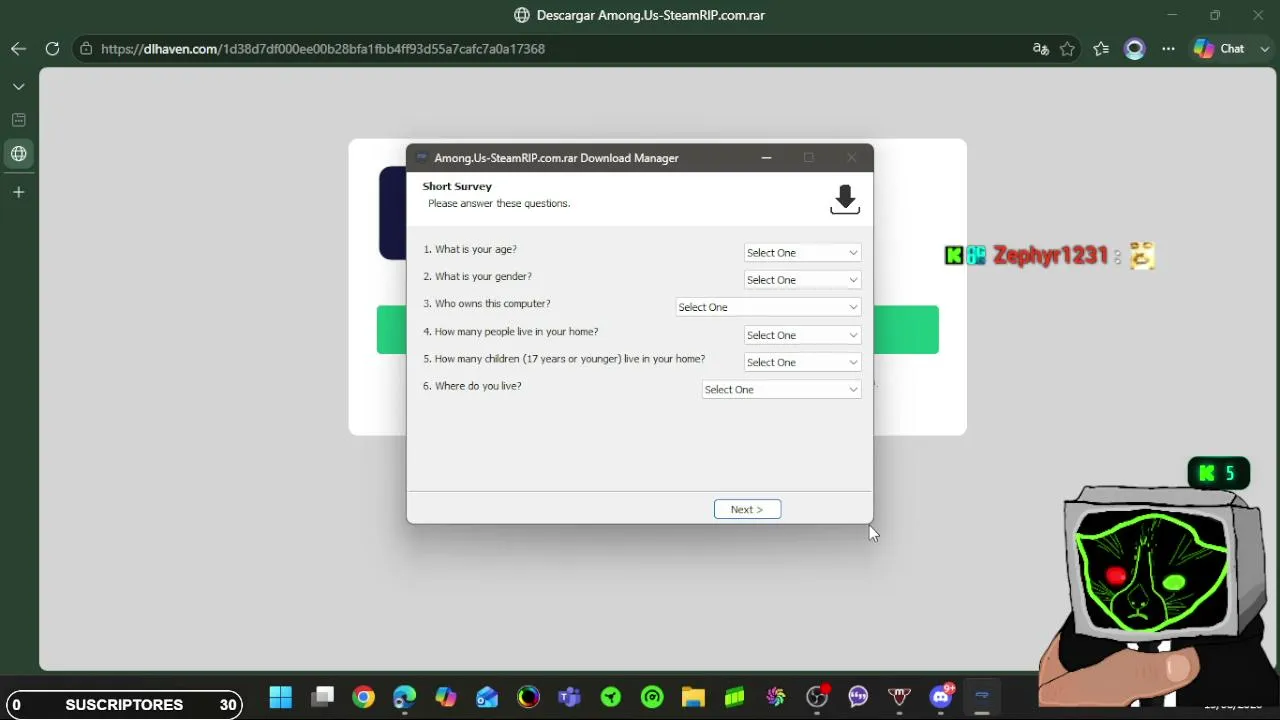Open the purple chat bubble app in taskbar

click(x=858, y=697)
